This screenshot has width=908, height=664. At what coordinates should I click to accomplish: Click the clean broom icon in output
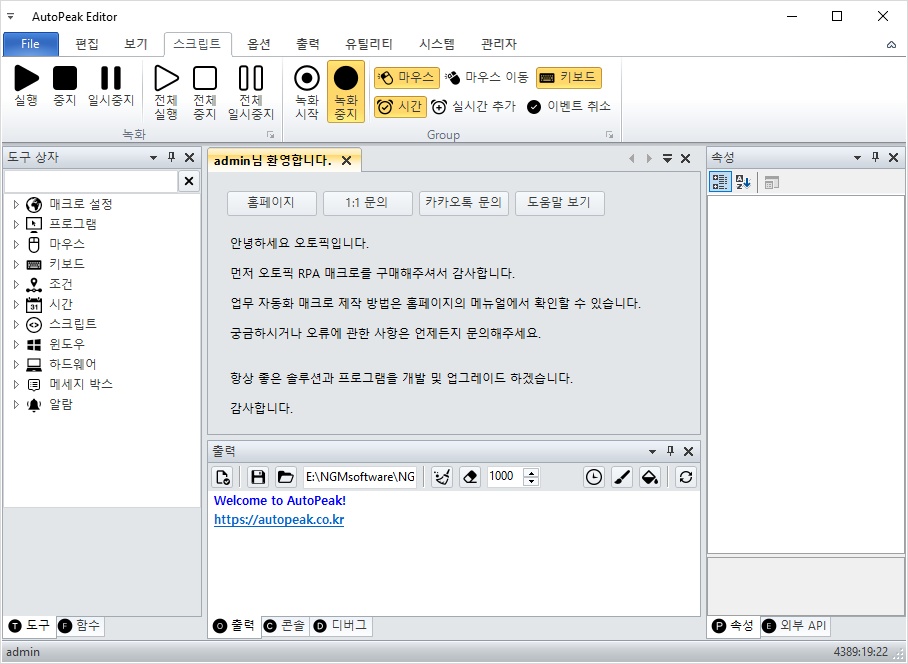(x=442, y=478)
